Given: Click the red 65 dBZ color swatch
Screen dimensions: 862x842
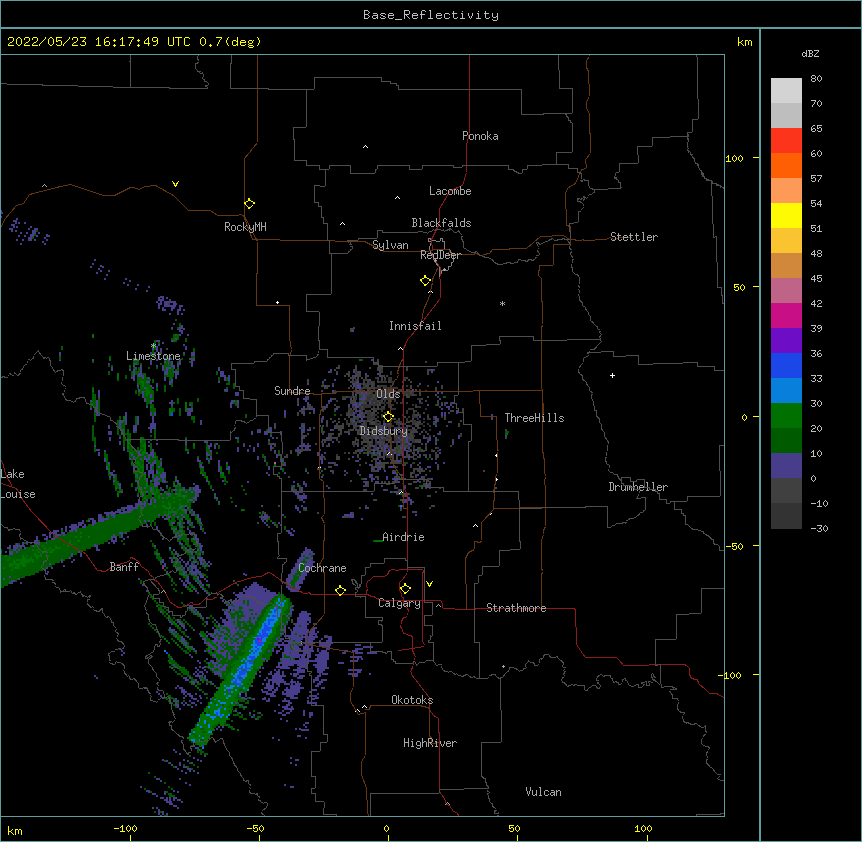Looking at the screenshot, I should coord(786,141).
